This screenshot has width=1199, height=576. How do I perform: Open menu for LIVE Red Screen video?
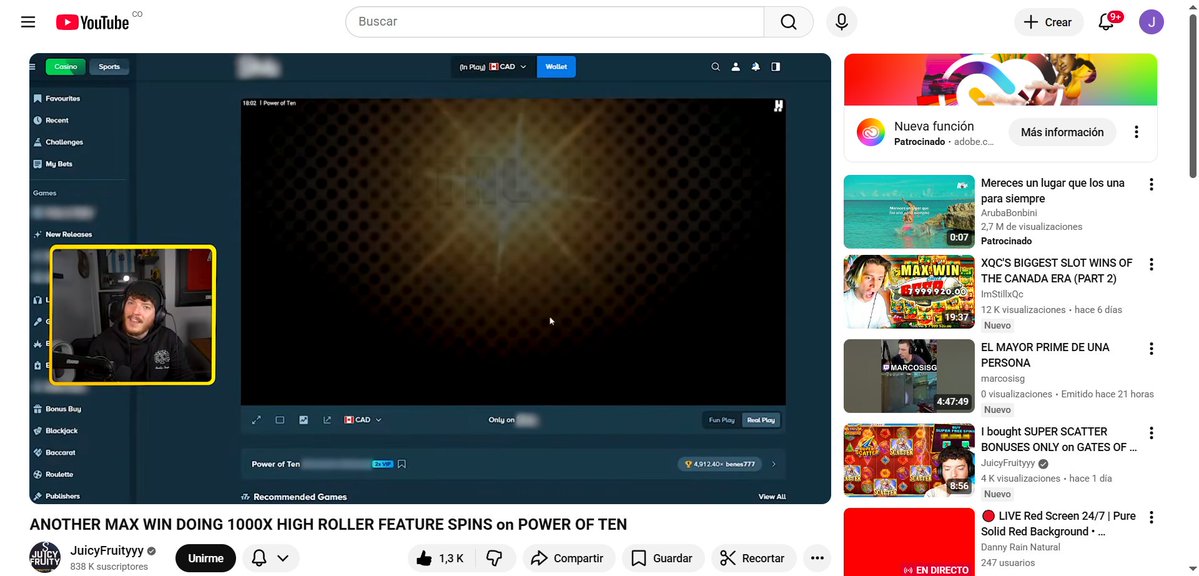pos(1151,517)
